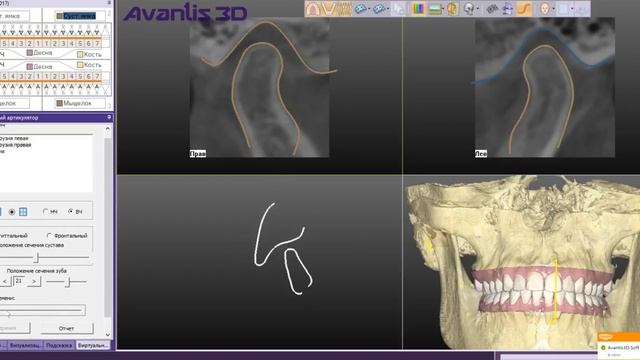The width and height of the screenshot is (640, 360).
Task: Click the highlighted upper-right tooth chart legend item
Action: (80, 16)
